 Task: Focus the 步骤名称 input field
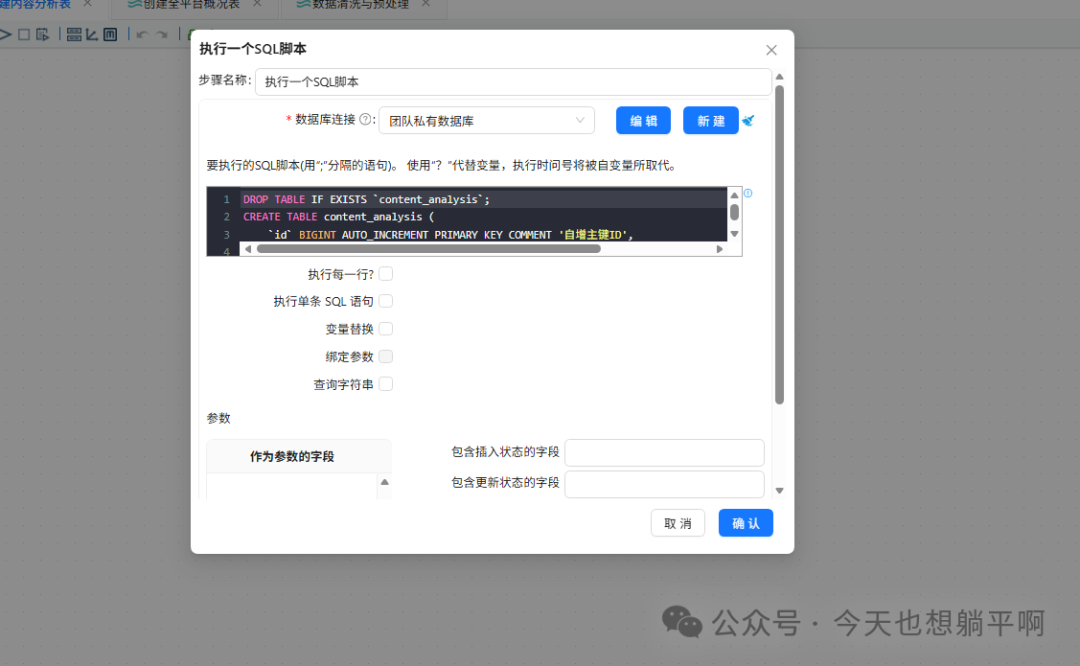click(513, 82)
